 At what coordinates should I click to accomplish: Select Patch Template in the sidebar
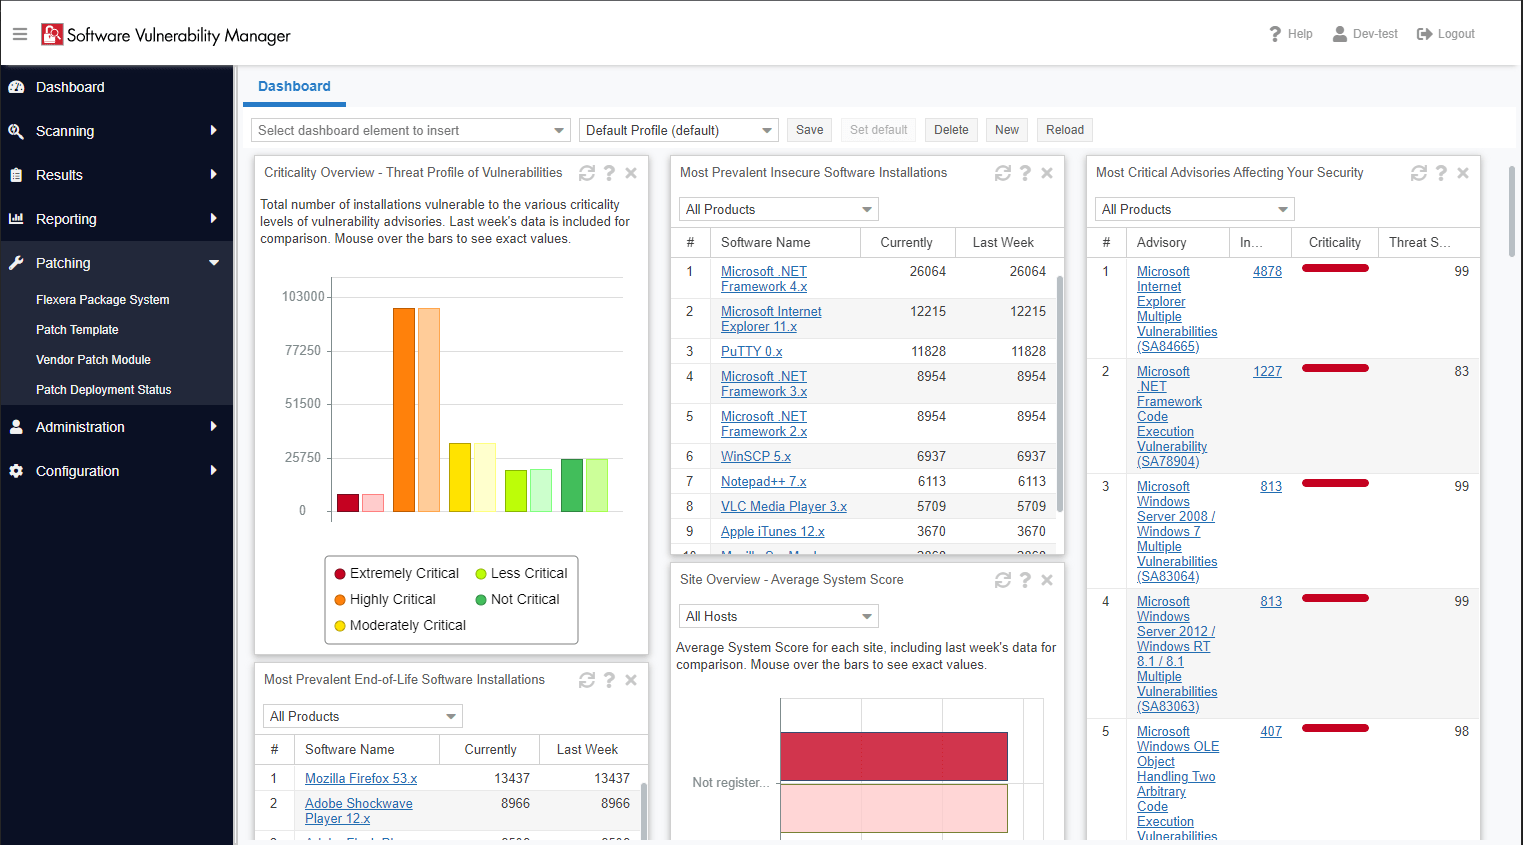(76, 329)
